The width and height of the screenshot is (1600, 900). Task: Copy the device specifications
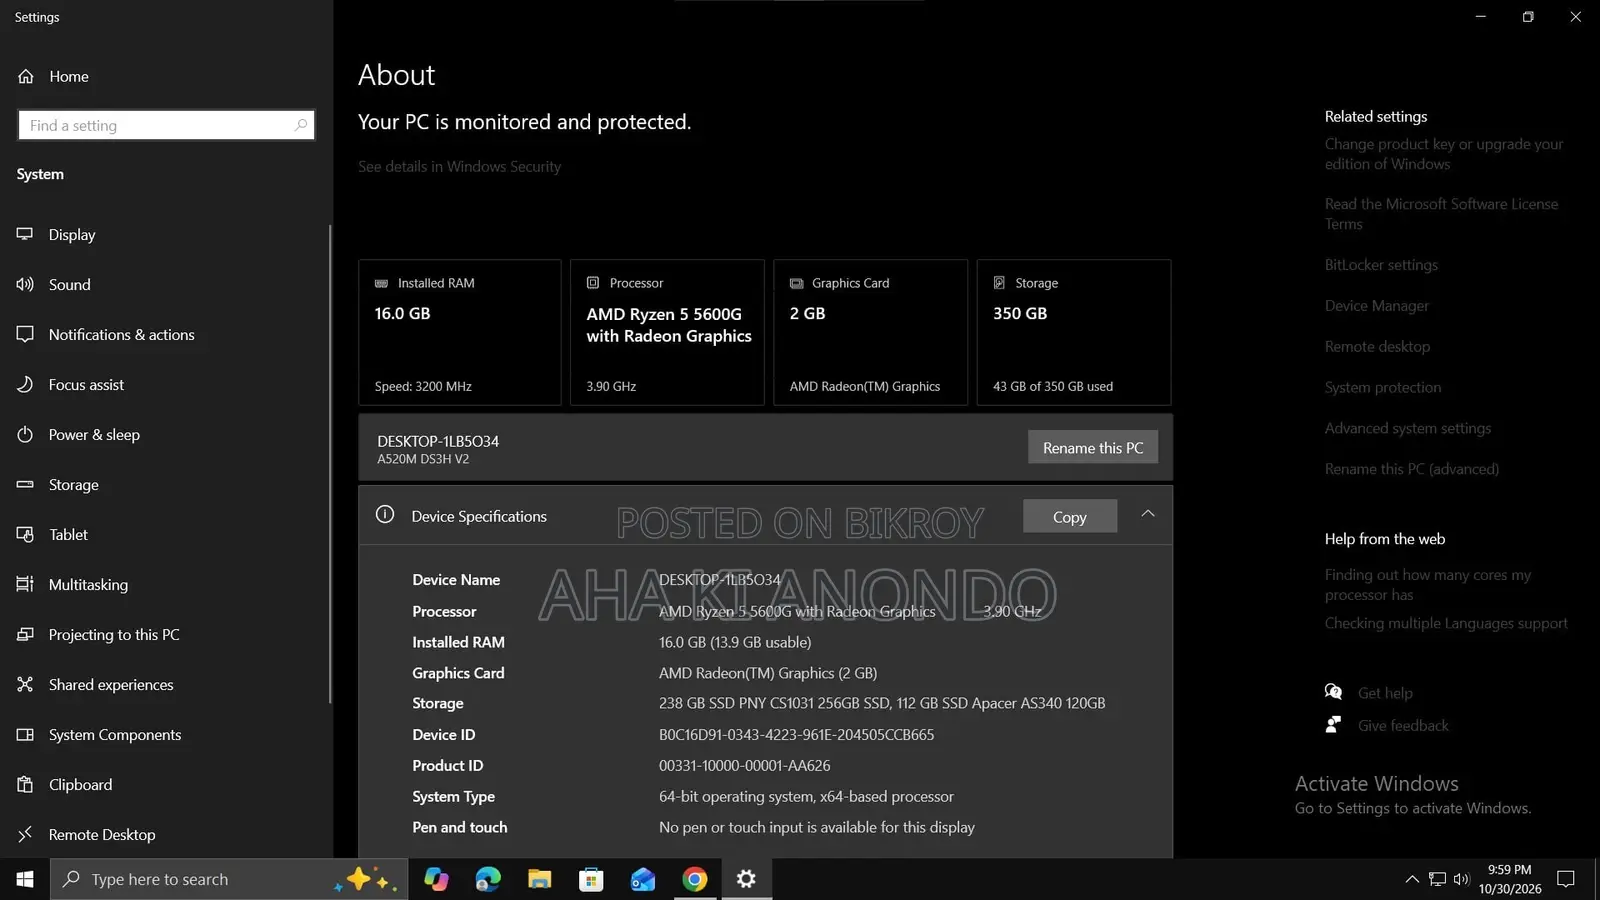1070,516
